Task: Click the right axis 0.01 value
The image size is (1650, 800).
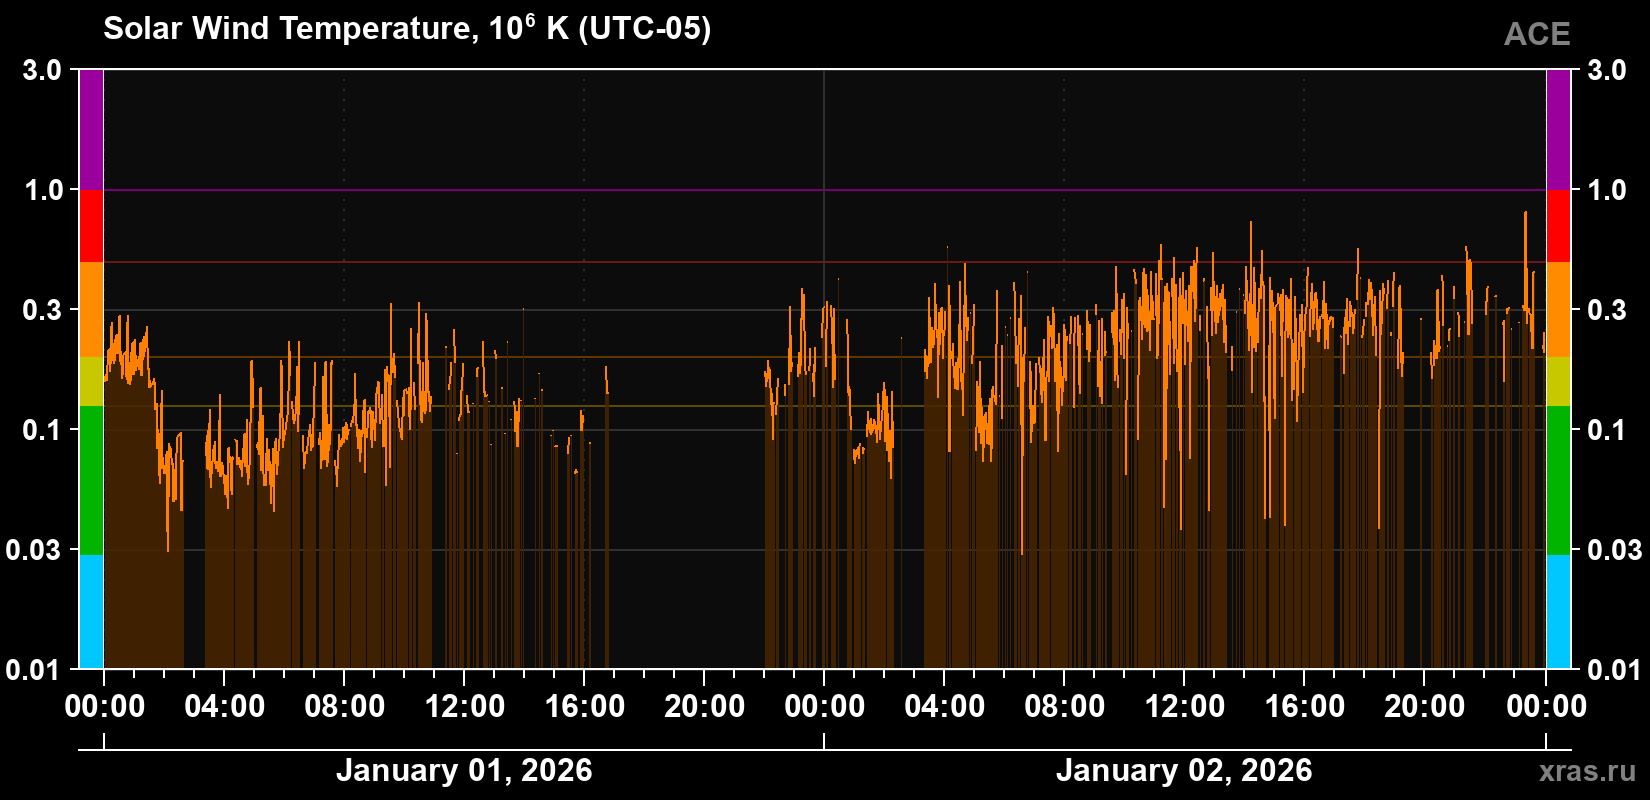Action: (1615, 669)
